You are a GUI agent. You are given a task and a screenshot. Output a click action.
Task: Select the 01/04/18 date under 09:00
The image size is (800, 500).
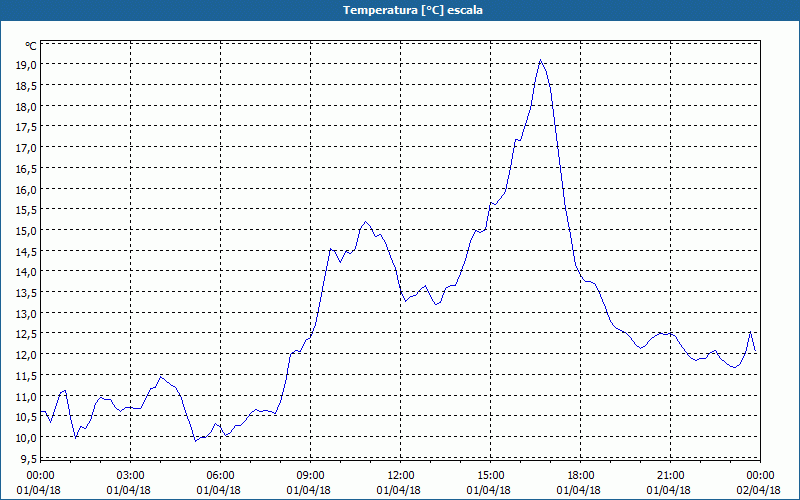click(309, 490)
